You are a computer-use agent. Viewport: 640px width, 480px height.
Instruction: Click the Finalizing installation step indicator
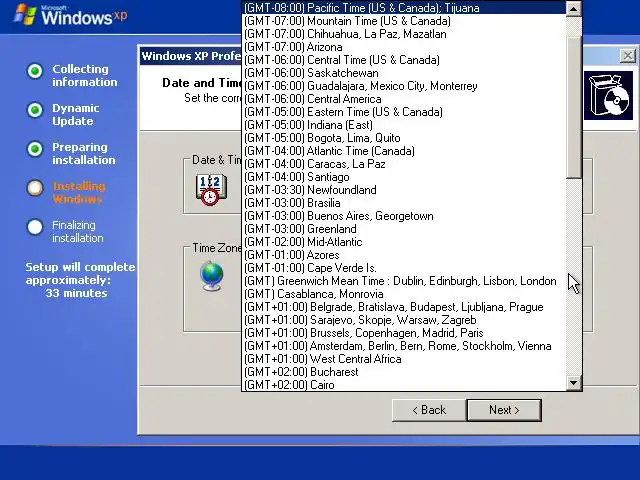coord(35,227)
